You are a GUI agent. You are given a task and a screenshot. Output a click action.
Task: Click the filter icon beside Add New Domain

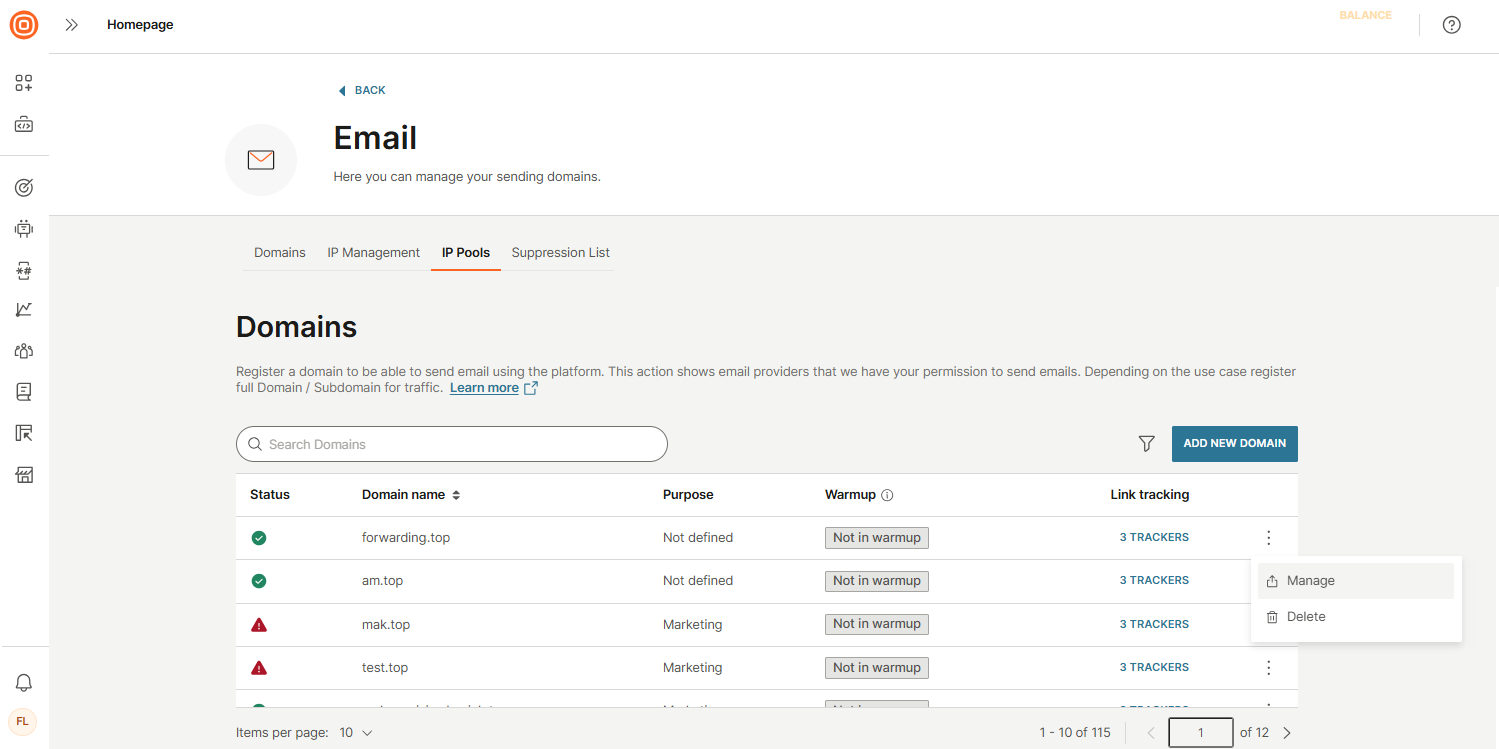point(1146,443)
